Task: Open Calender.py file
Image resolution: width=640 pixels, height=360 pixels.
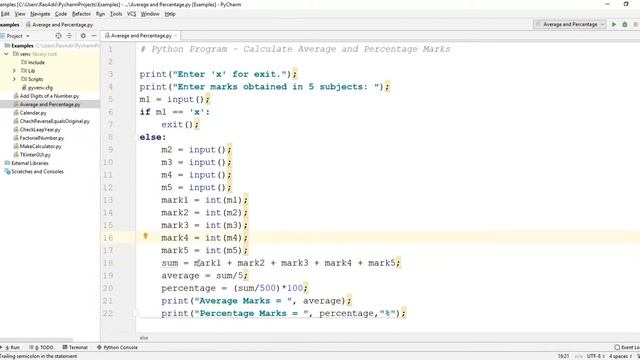Action: pyautogui.click(x=30, y=113)
